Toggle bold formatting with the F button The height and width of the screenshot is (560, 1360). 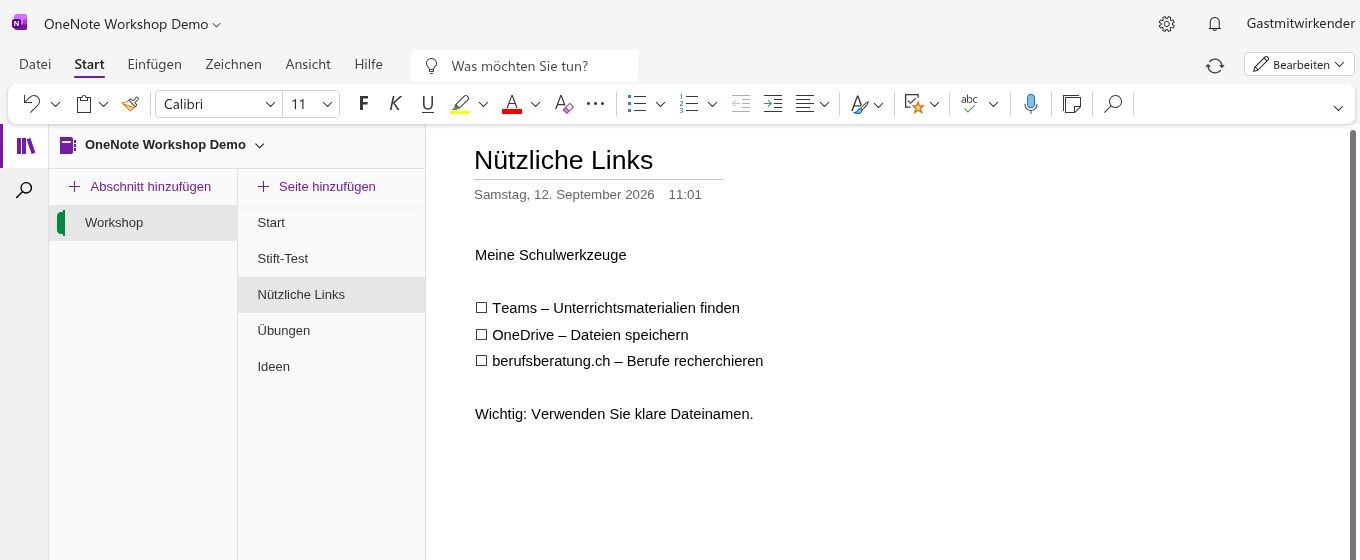click(x=363, y=104)
